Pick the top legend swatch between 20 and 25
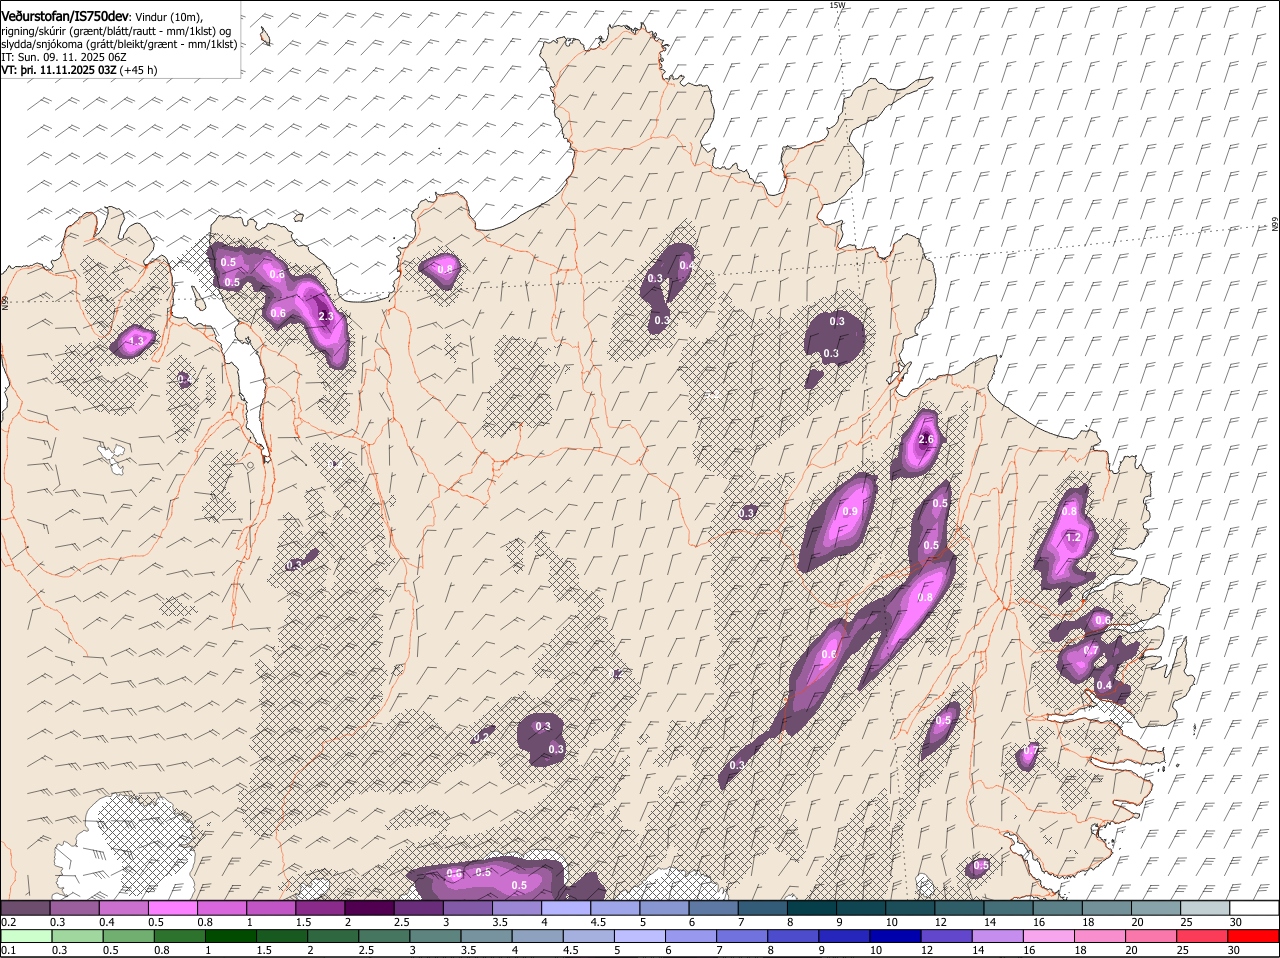The width and height of the screenshot is (1280, 958). pyautogui.click(x=1156, y=907)
